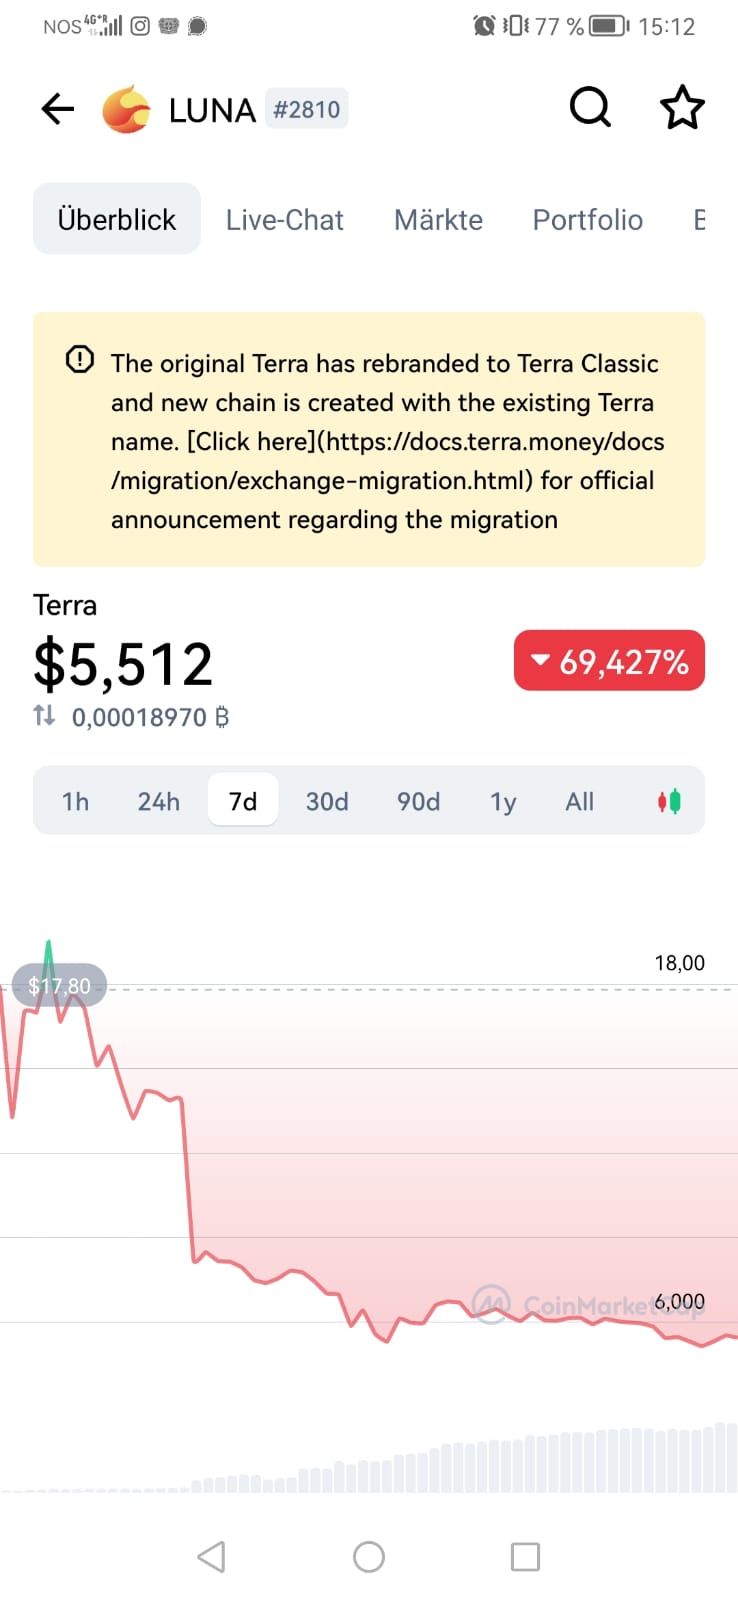Switch to candlestick chart view

(x=669, y=801)
